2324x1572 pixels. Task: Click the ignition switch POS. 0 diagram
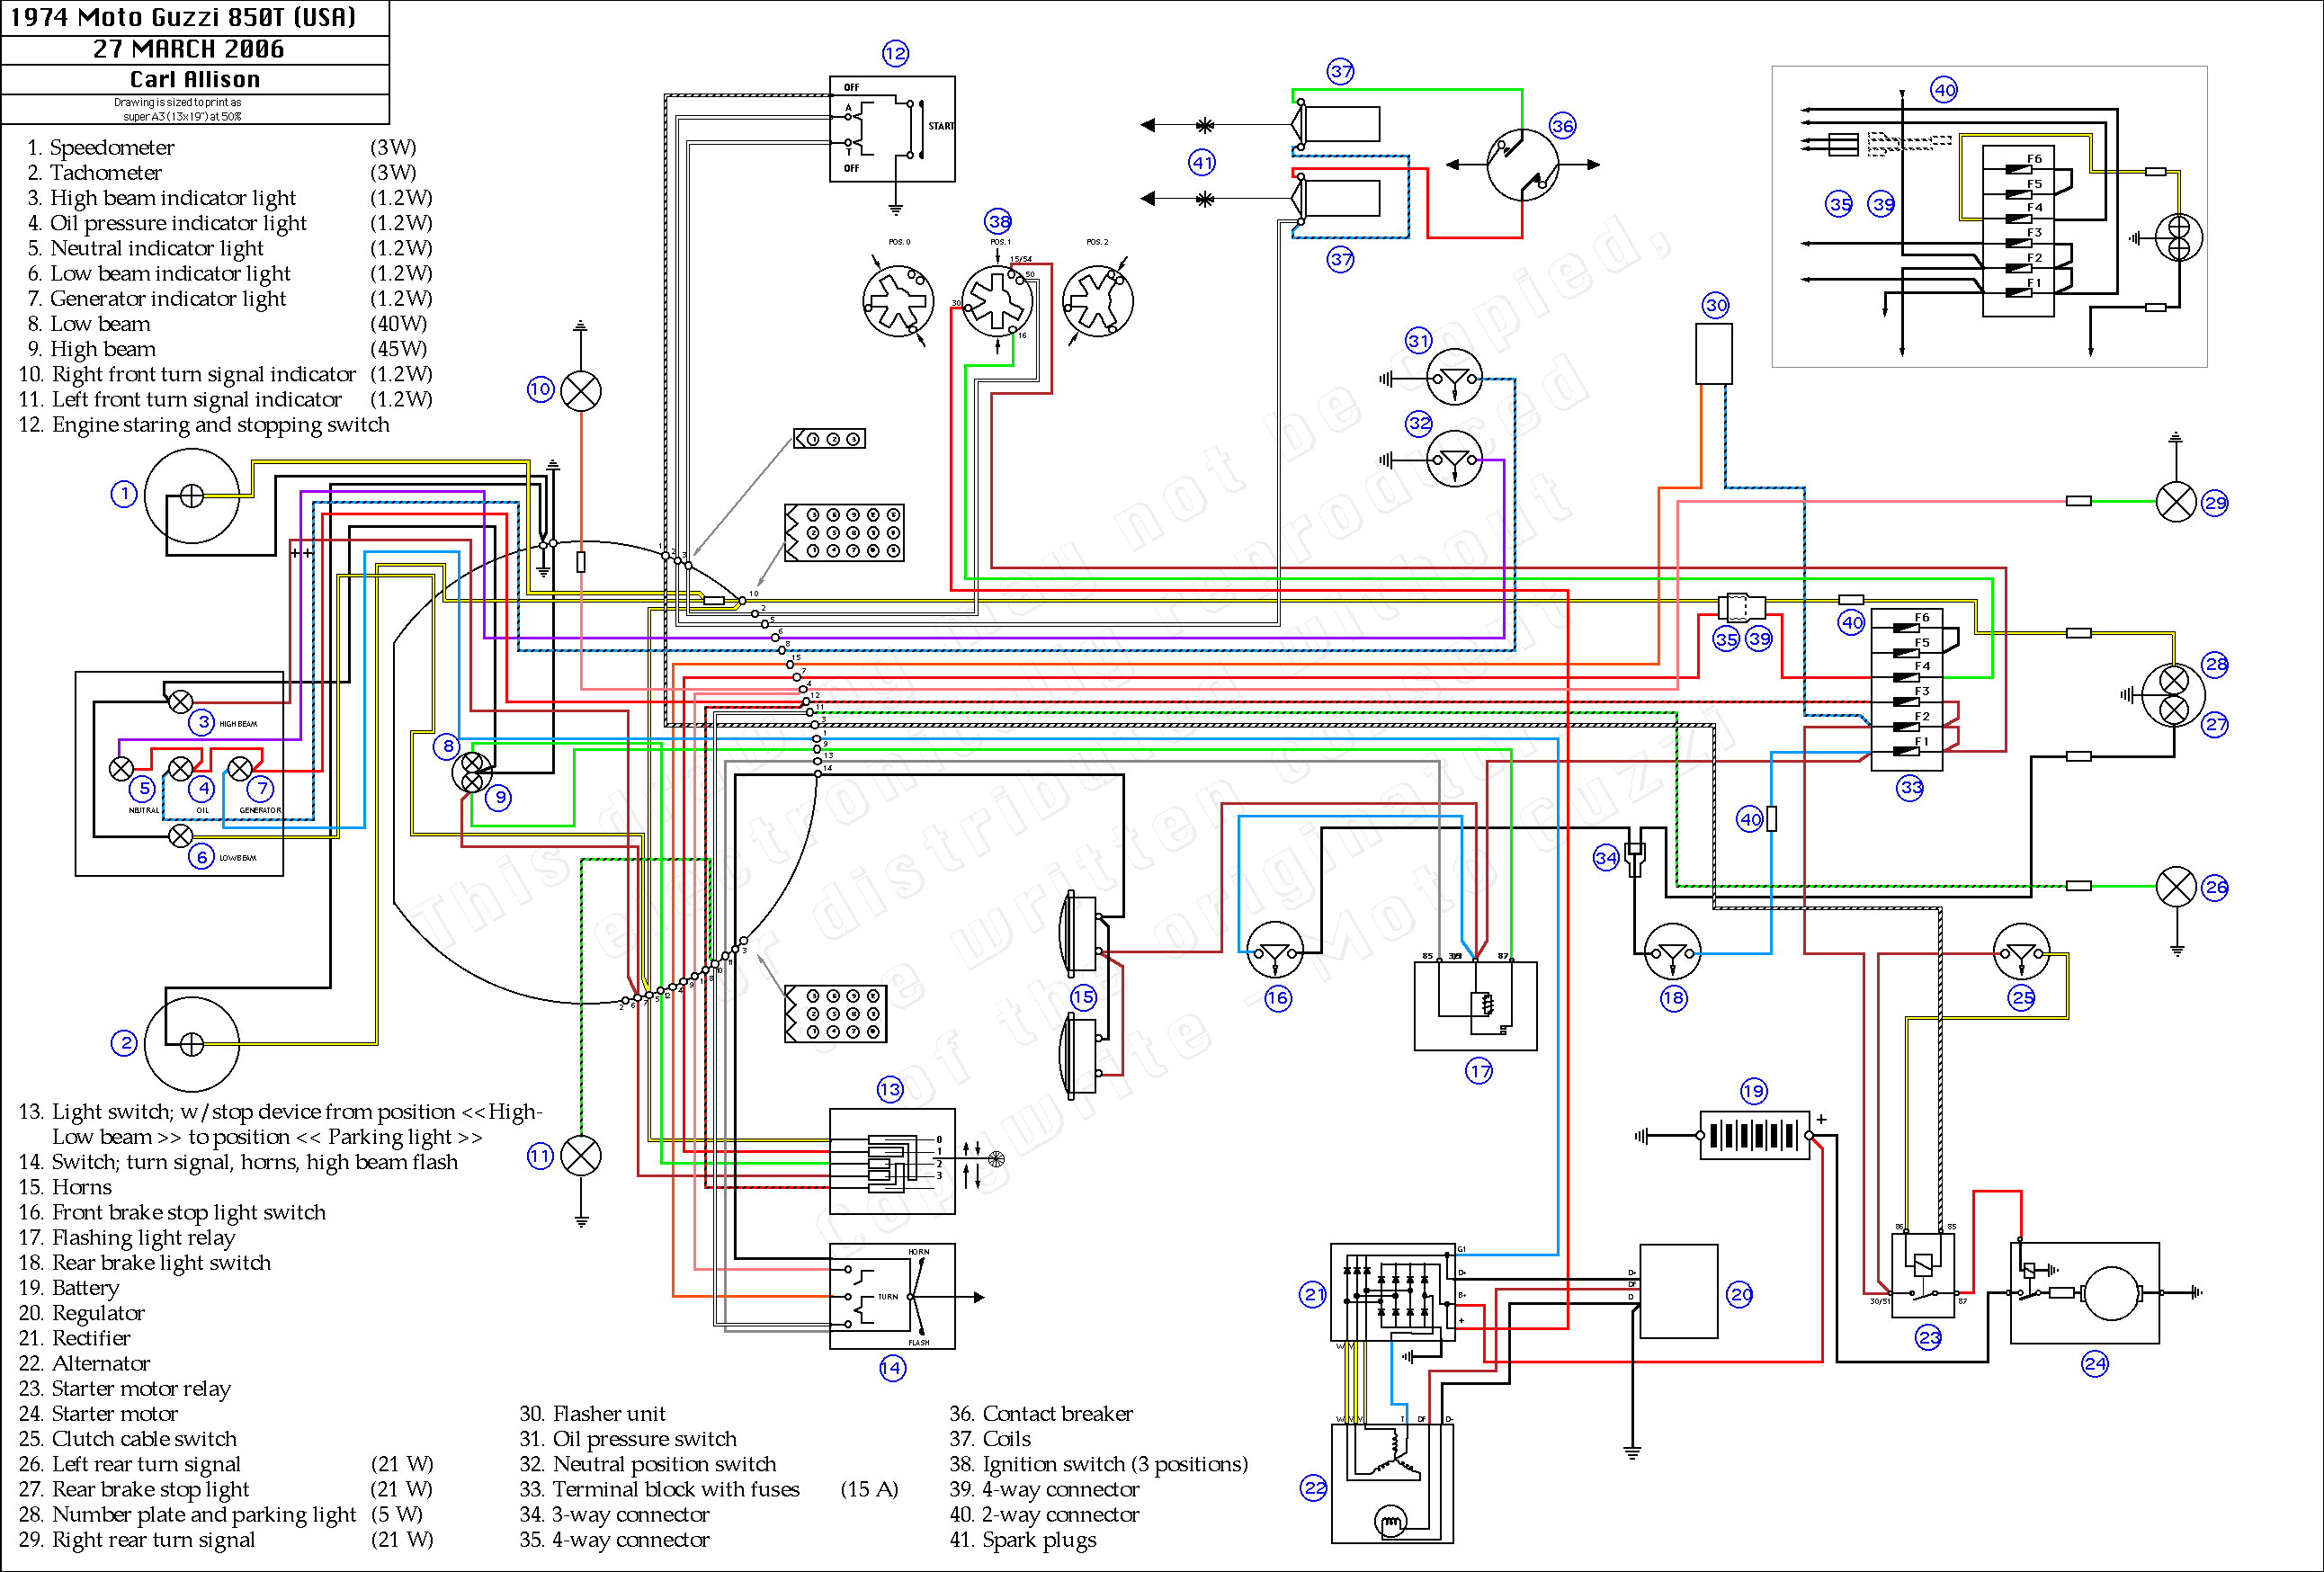898,301
